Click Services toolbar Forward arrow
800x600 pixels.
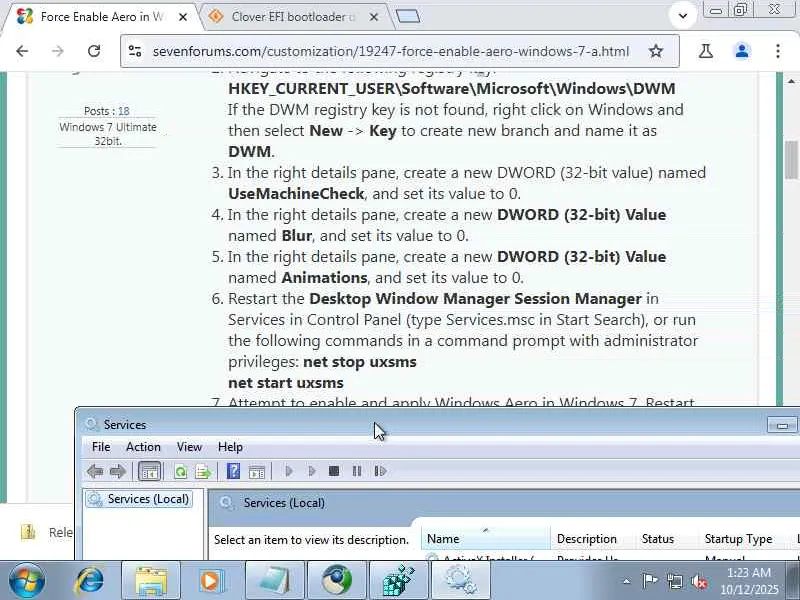(117, 471)
